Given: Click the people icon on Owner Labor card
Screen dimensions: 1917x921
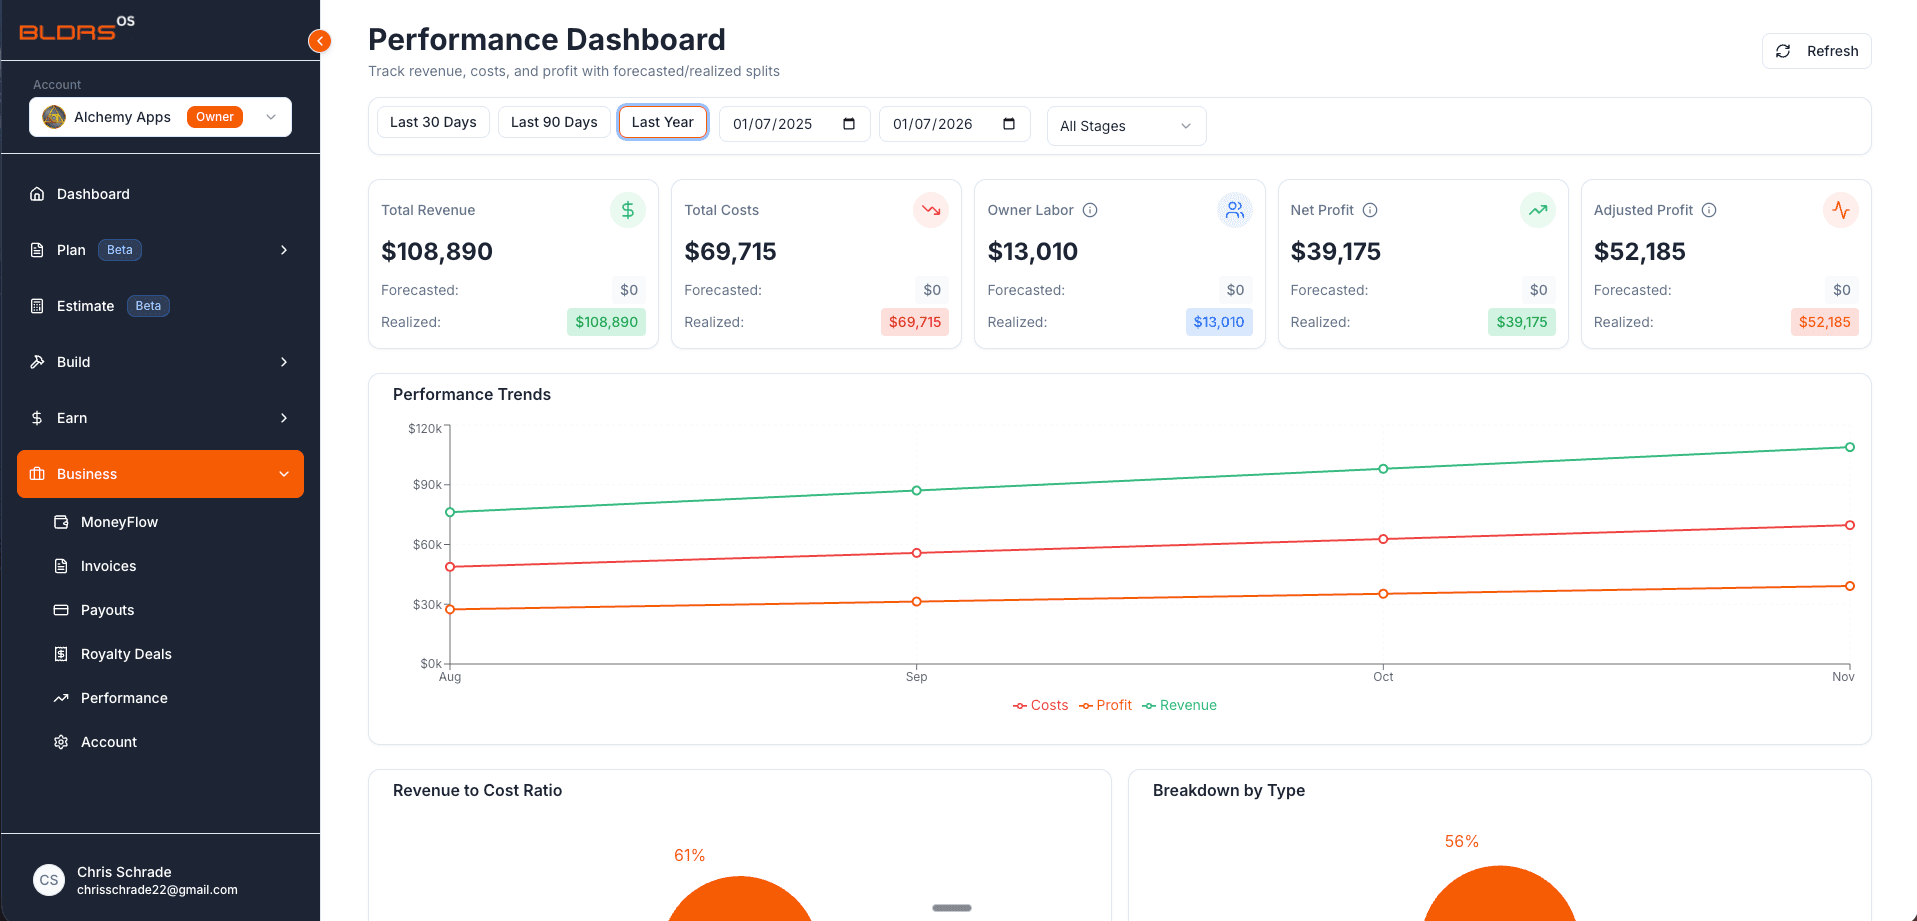Looking at the screenshot, I should click(1234, 210).
